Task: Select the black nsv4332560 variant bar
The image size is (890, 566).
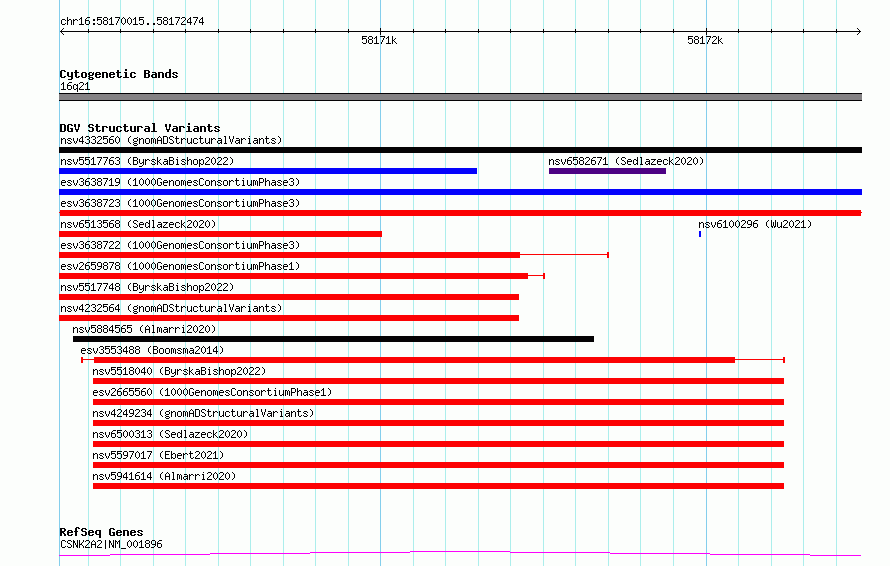Action: (460, 150)
